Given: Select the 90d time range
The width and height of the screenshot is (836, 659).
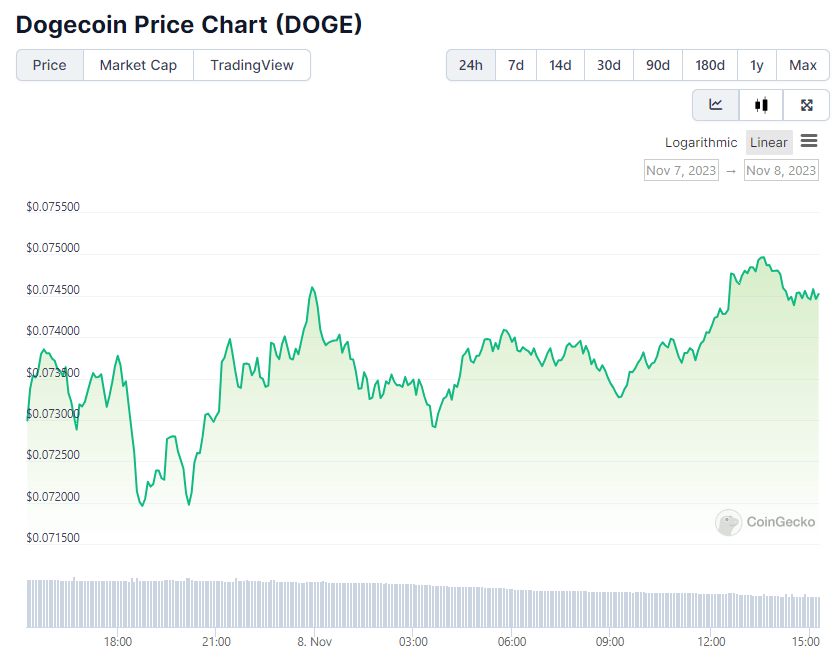Looking at the screenshot, I should (x=657, y=65).
